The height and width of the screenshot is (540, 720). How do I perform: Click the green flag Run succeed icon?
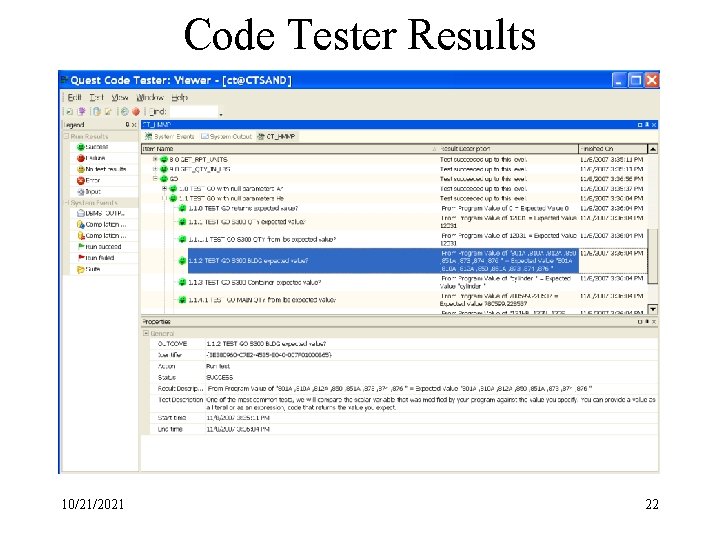[81, 247]
